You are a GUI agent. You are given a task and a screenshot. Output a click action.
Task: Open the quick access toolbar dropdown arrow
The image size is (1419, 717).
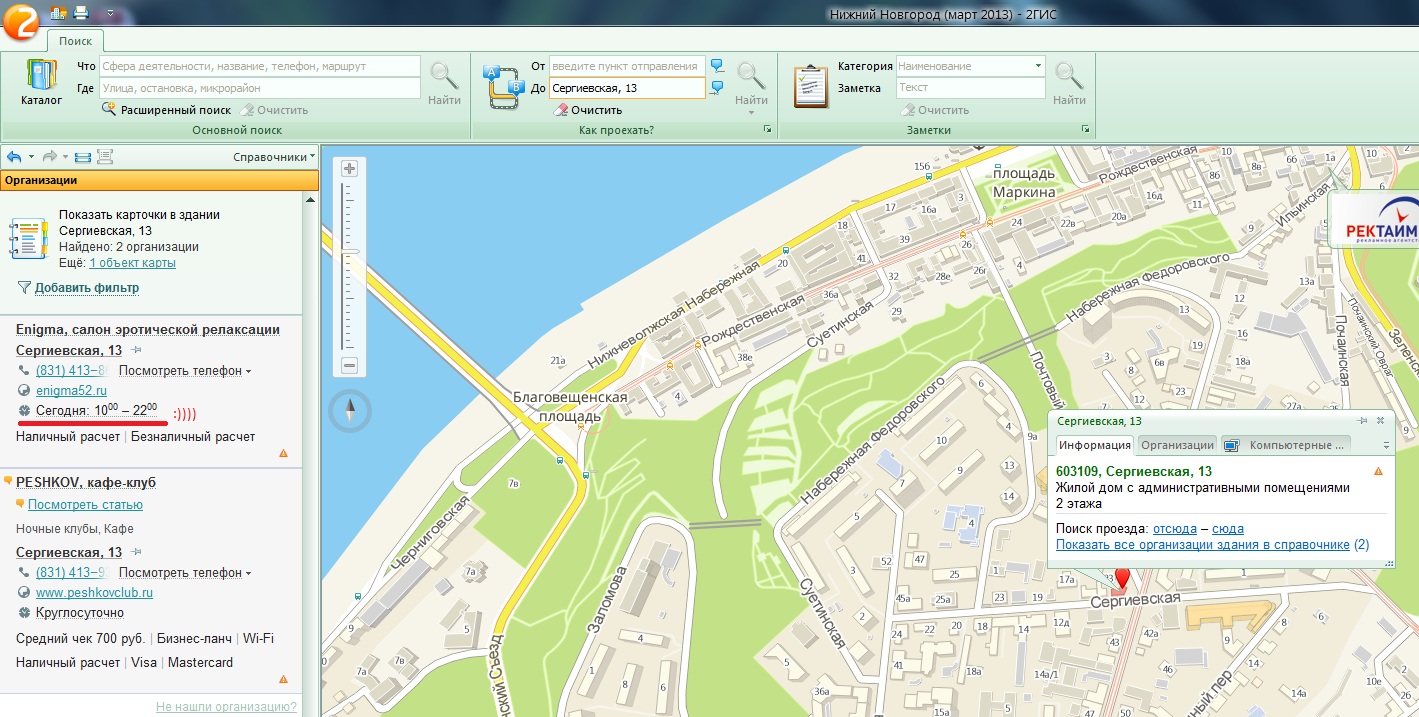point(109,14)
